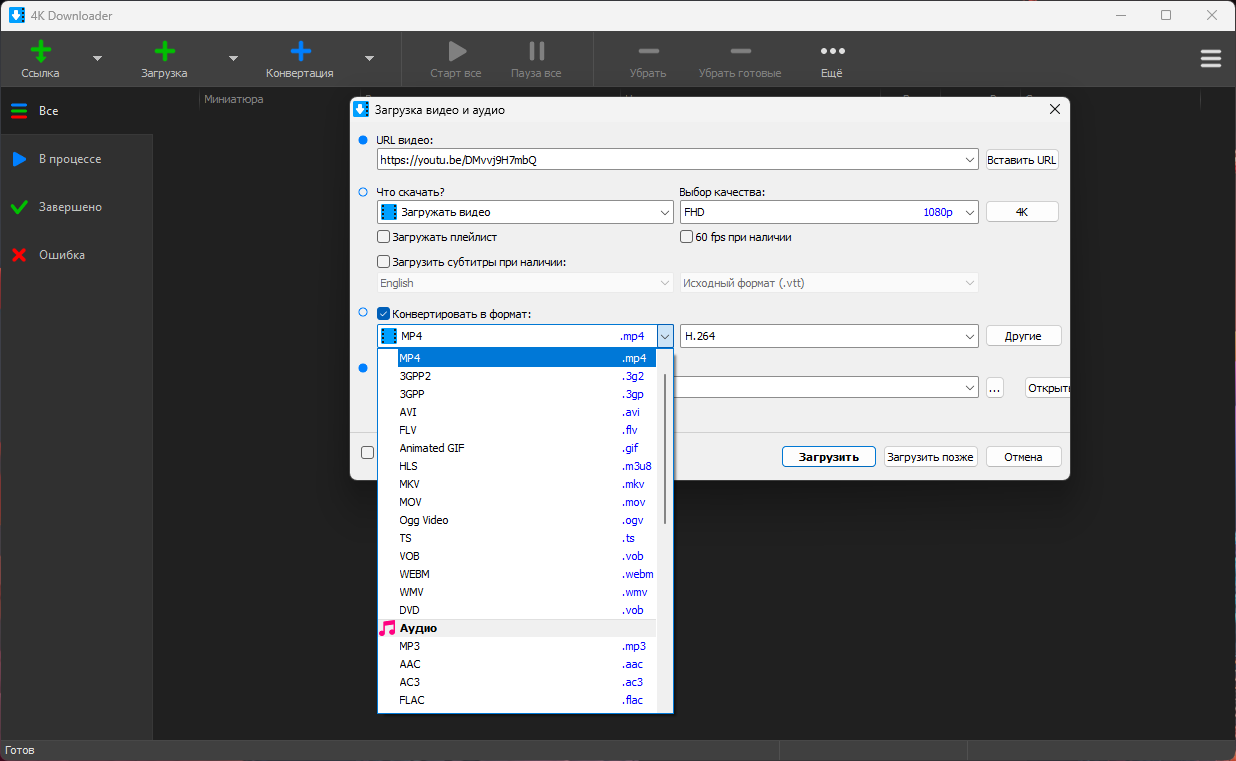Switch to Ошибка filter
The width and height of the screenshot is (1236, 761).
point(77,255)
